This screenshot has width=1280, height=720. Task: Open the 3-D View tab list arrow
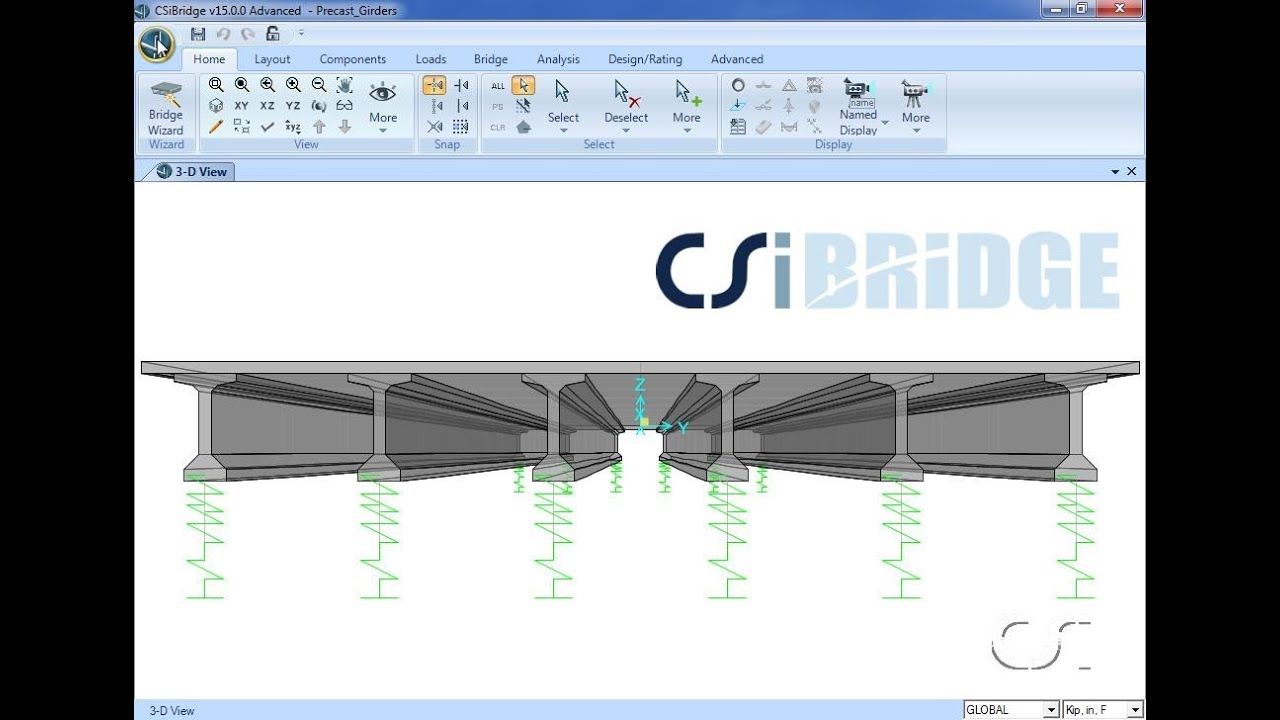click(x=1115, y=172)
